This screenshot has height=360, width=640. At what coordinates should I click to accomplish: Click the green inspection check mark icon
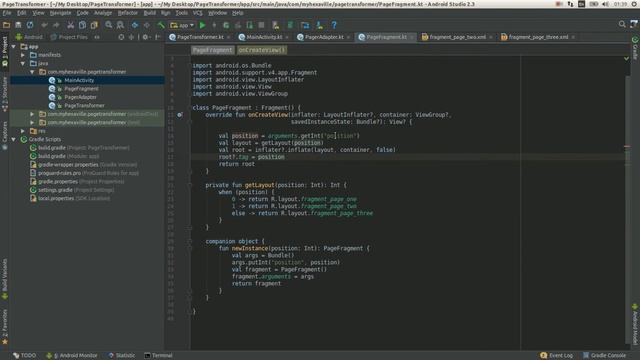pyautogui.click(x=626, y=59)
